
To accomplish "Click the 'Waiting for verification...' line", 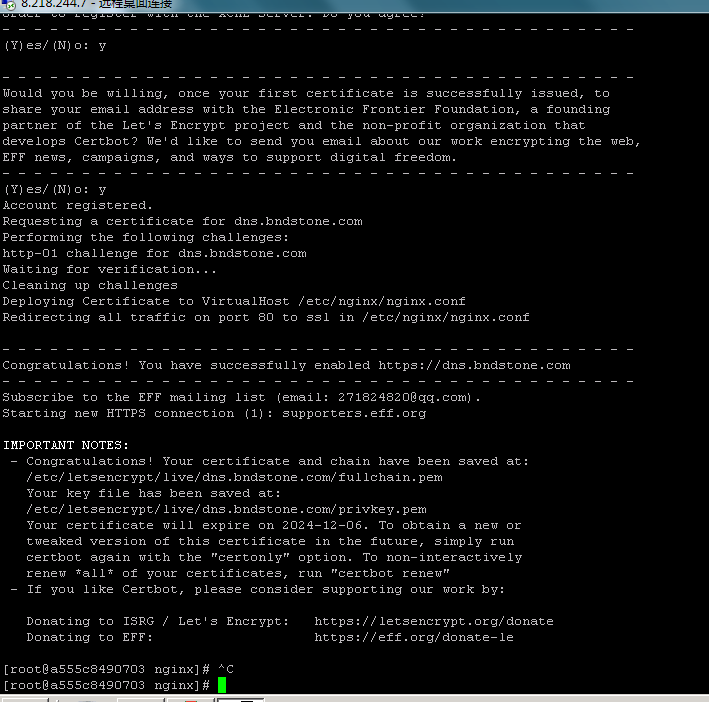I will (x=110, y=269).
